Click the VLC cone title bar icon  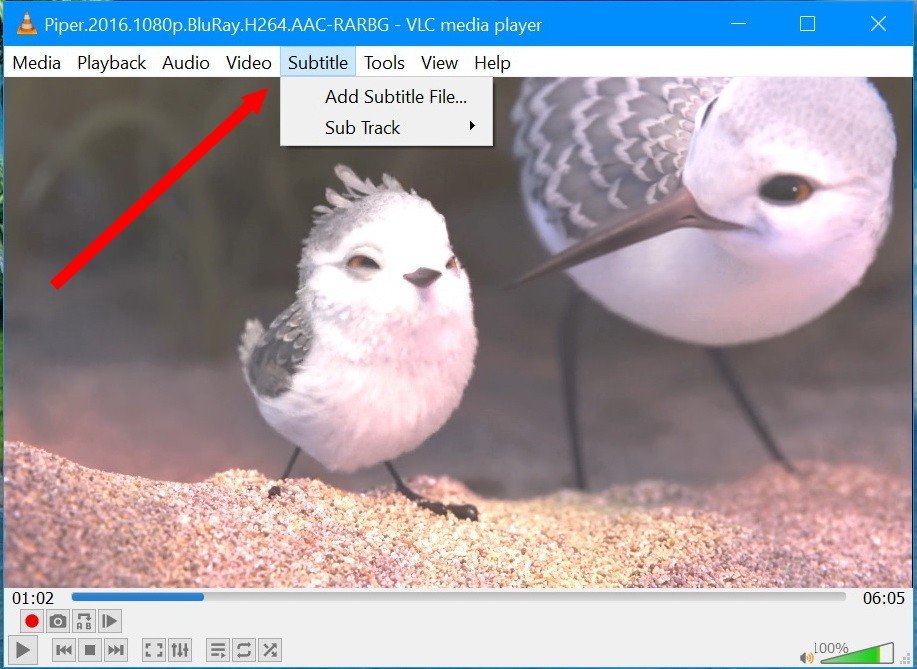pyautogui.click(x=26, y=24)
